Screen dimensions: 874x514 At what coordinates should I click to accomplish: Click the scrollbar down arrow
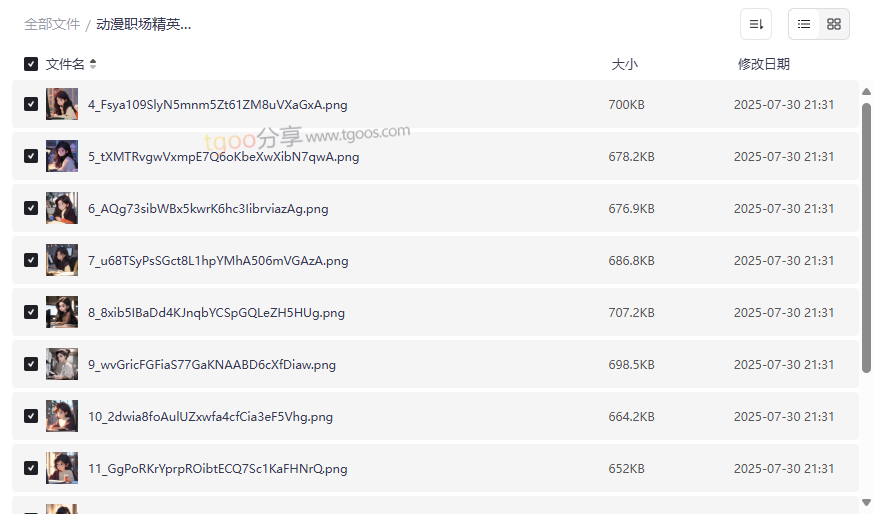(x=866, y=502)
